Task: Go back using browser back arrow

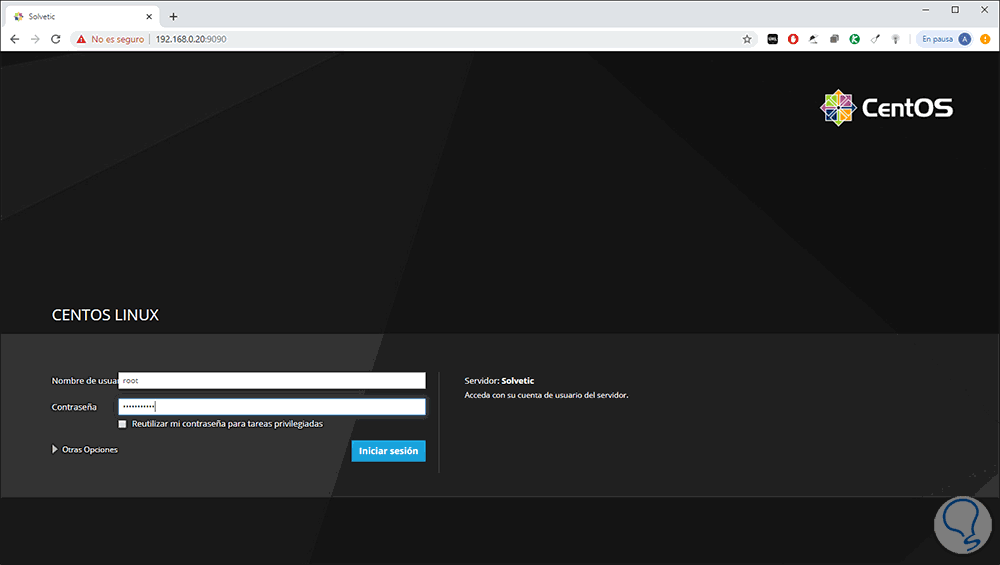Action: (x=15, y=39)
